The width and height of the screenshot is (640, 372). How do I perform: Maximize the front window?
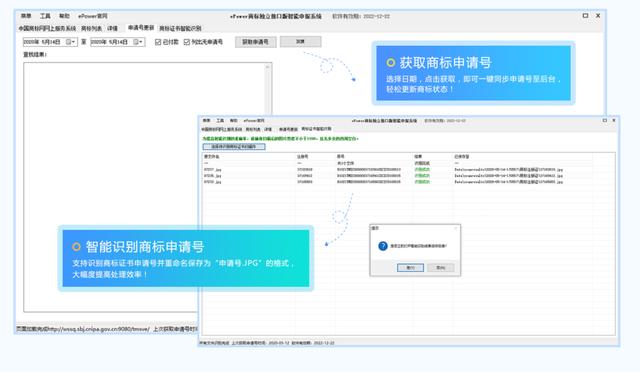(x=604, y=120)
